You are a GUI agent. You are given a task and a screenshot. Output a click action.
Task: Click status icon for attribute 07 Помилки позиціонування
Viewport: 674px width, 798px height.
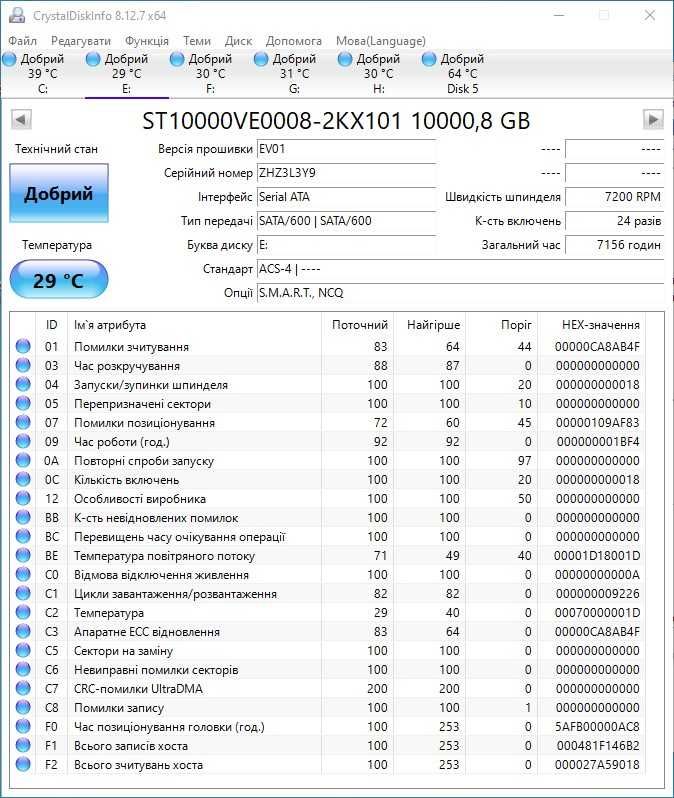click(x=23, y=422)
